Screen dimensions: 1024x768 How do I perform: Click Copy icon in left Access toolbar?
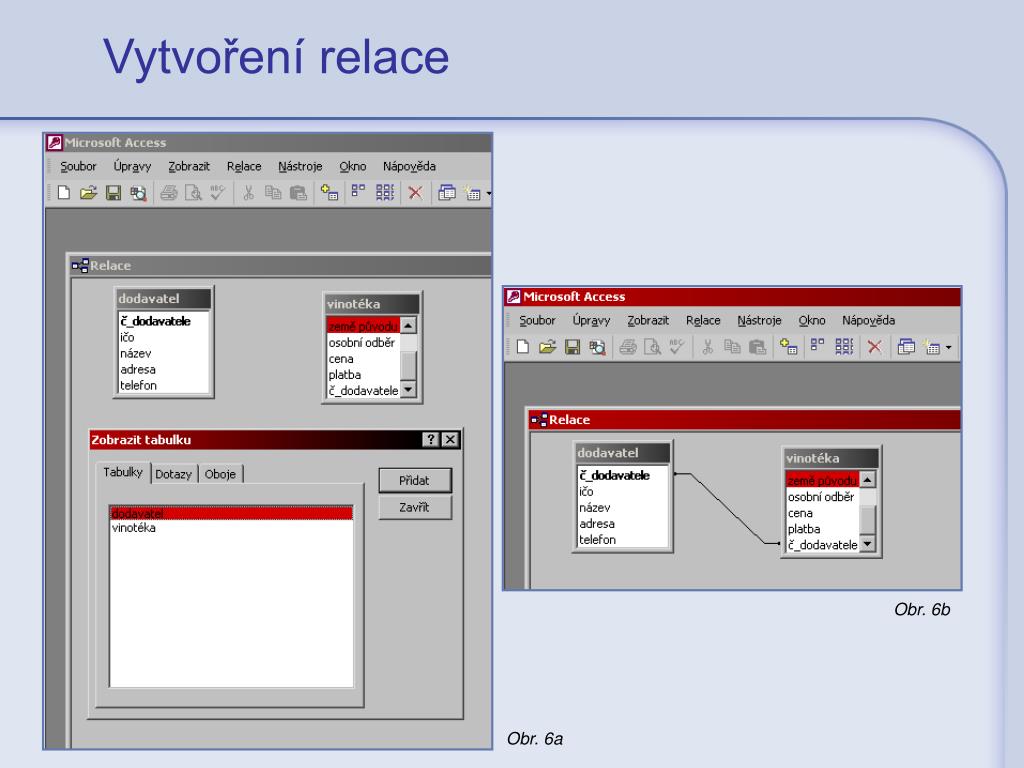[273, 193]
